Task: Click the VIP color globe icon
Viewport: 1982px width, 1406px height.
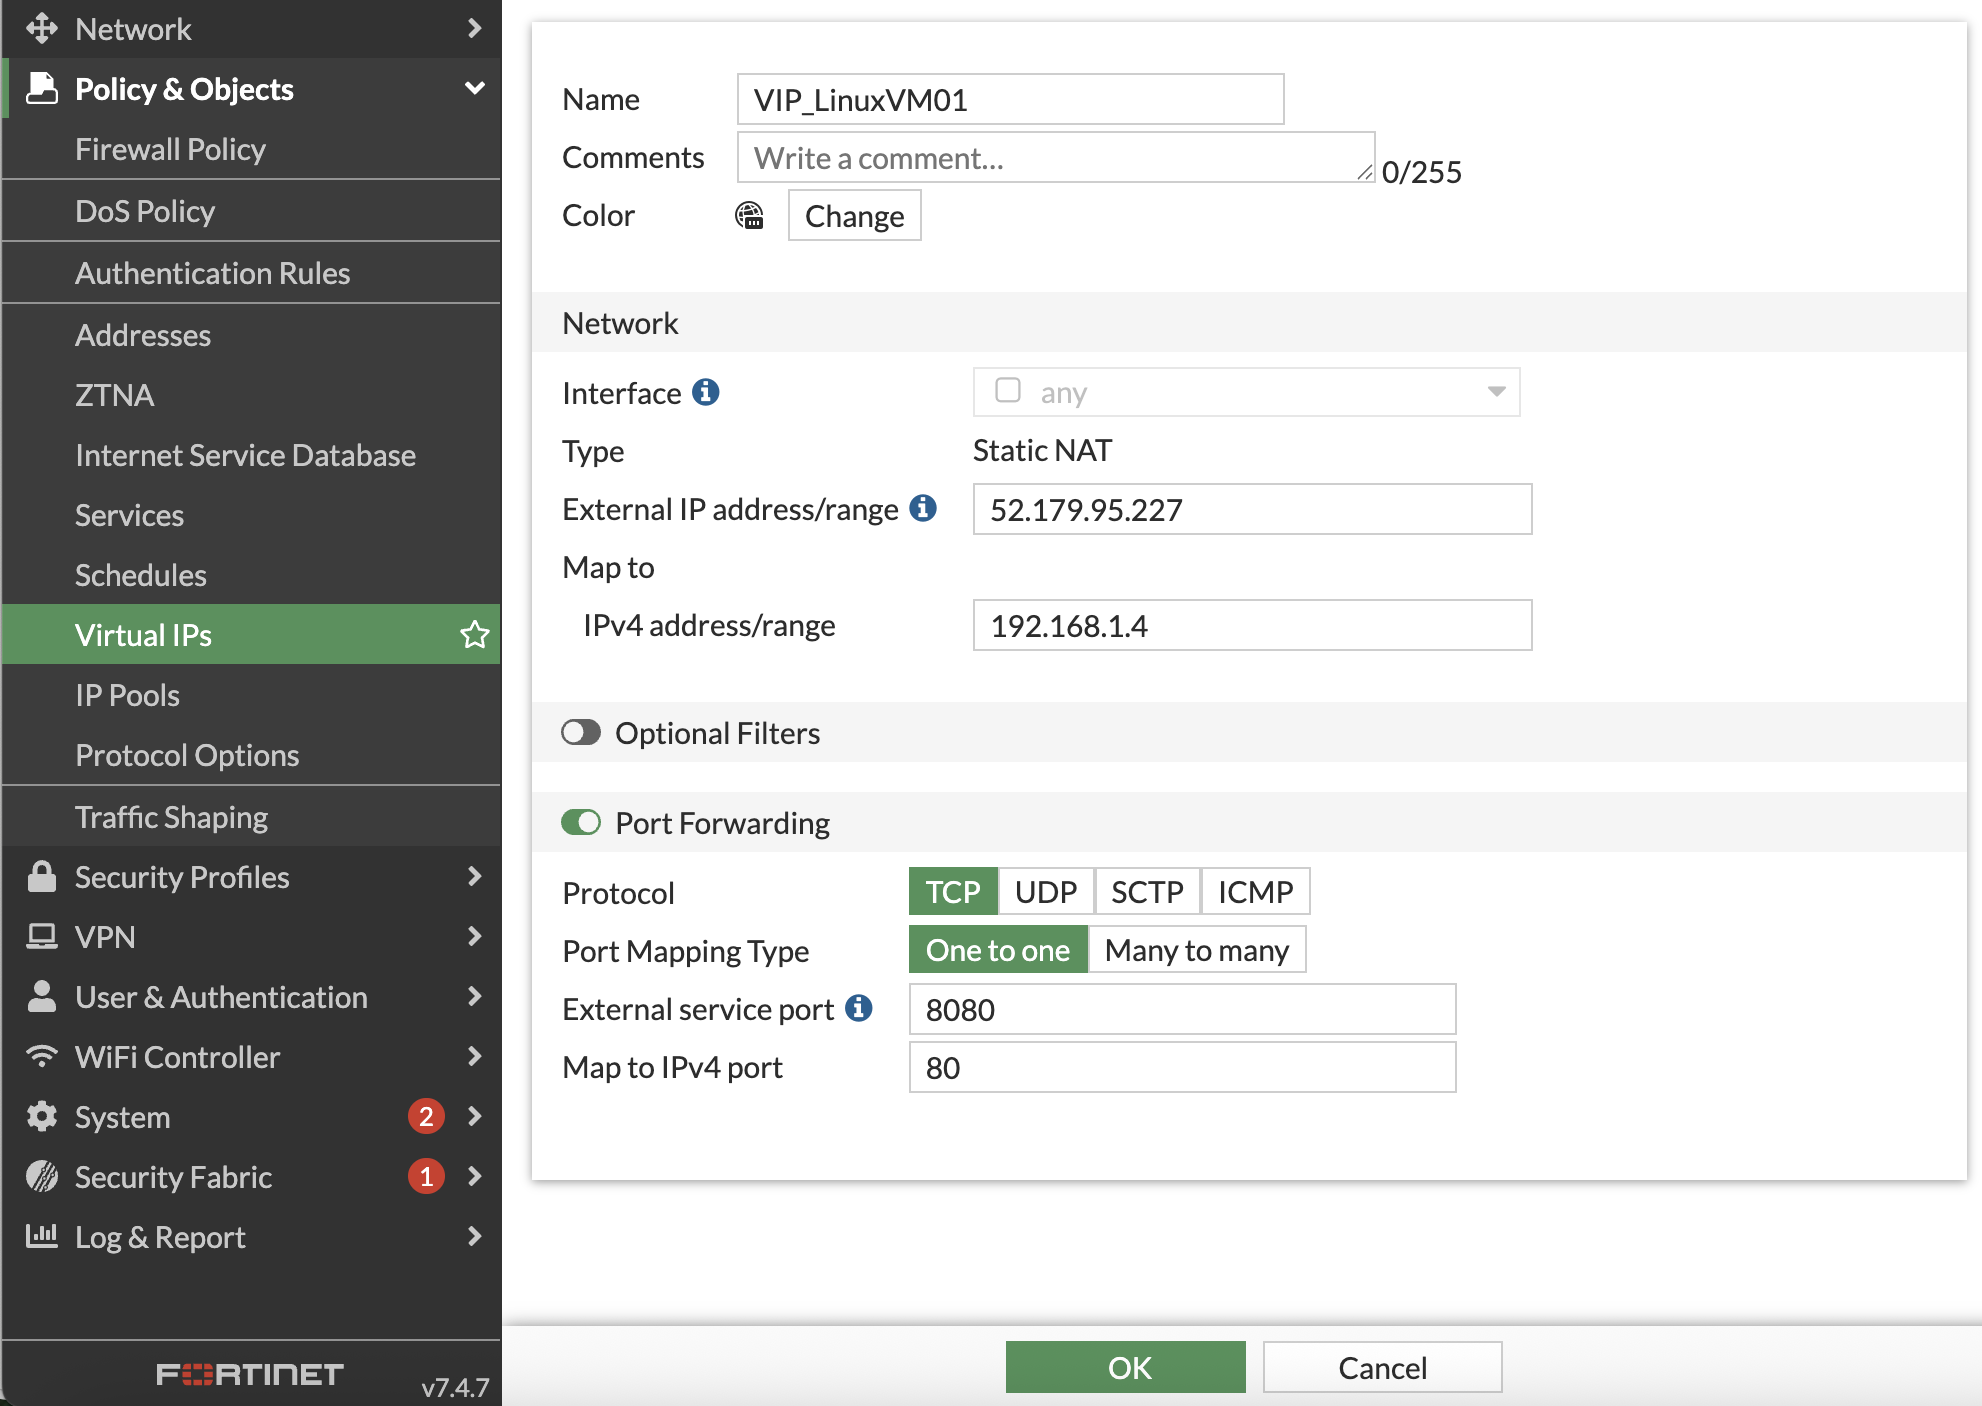Action: pos(749,215)
